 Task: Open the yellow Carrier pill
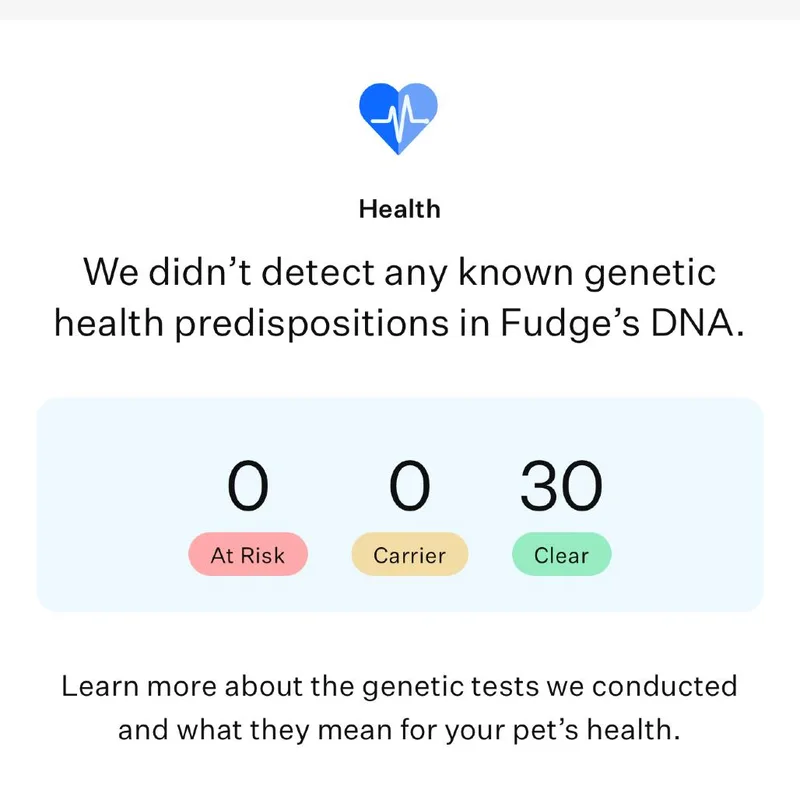click(x=410, y=554)
